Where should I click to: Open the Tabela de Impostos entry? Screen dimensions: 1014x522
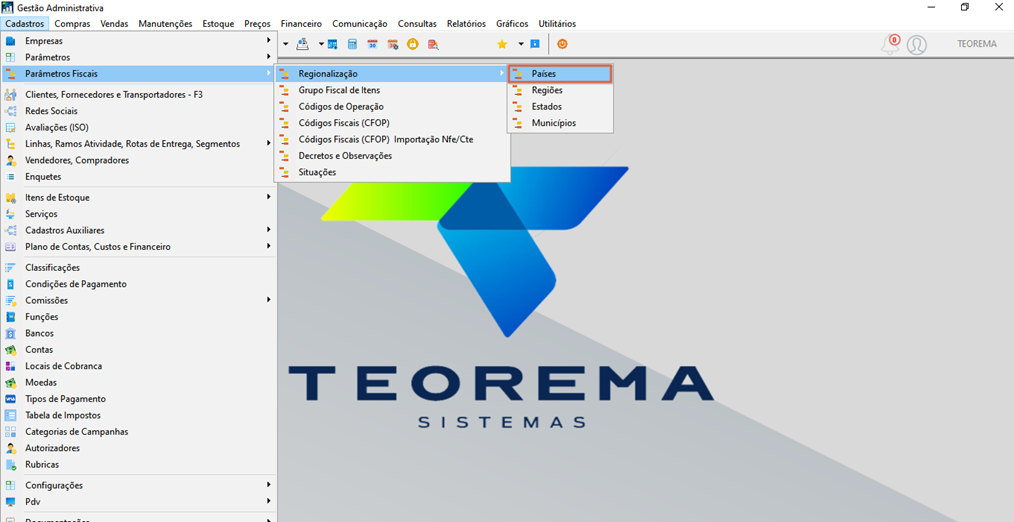(x=139, y=415)
